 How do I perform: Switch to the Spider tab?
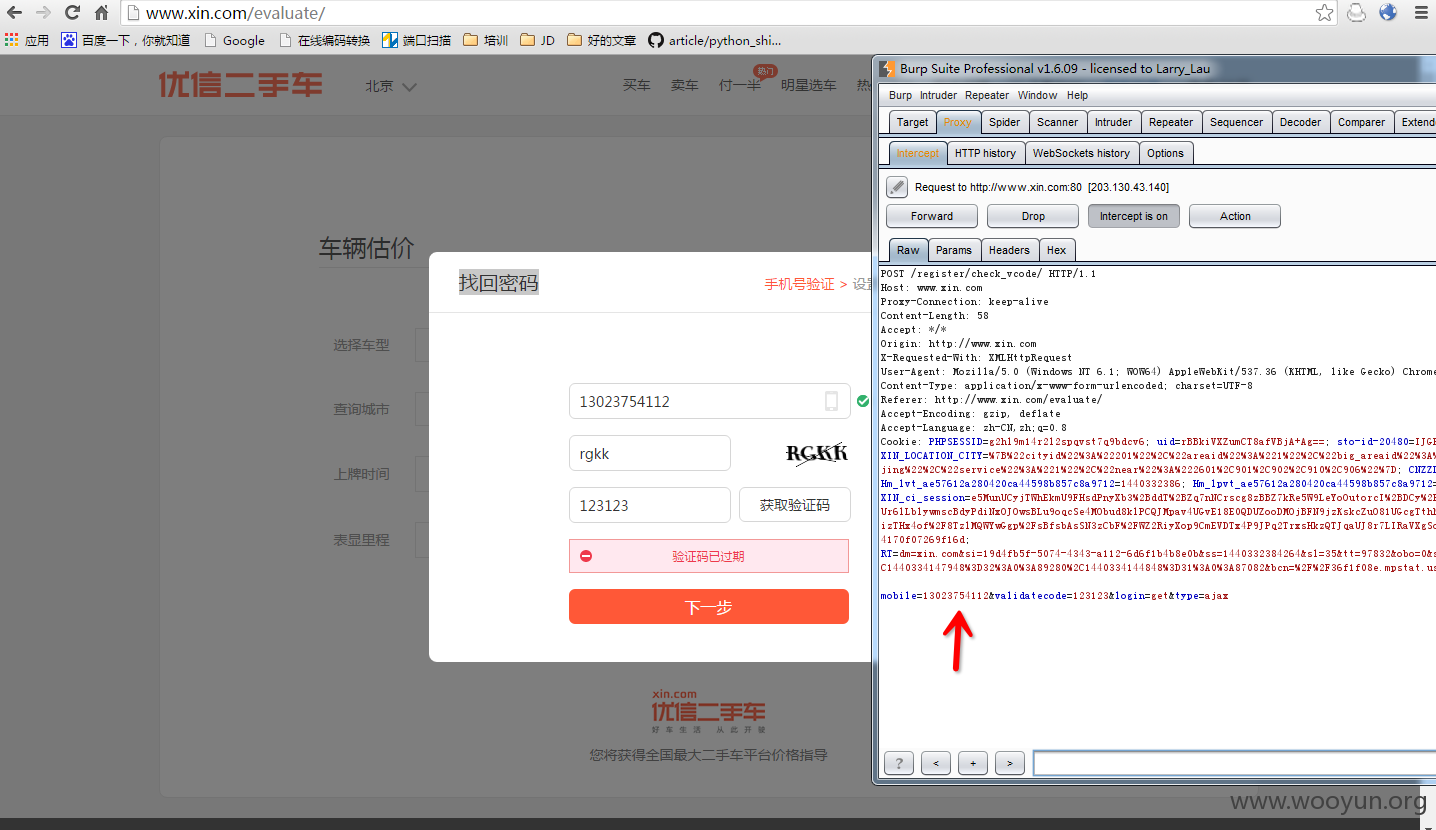(x=1004, y=122)
